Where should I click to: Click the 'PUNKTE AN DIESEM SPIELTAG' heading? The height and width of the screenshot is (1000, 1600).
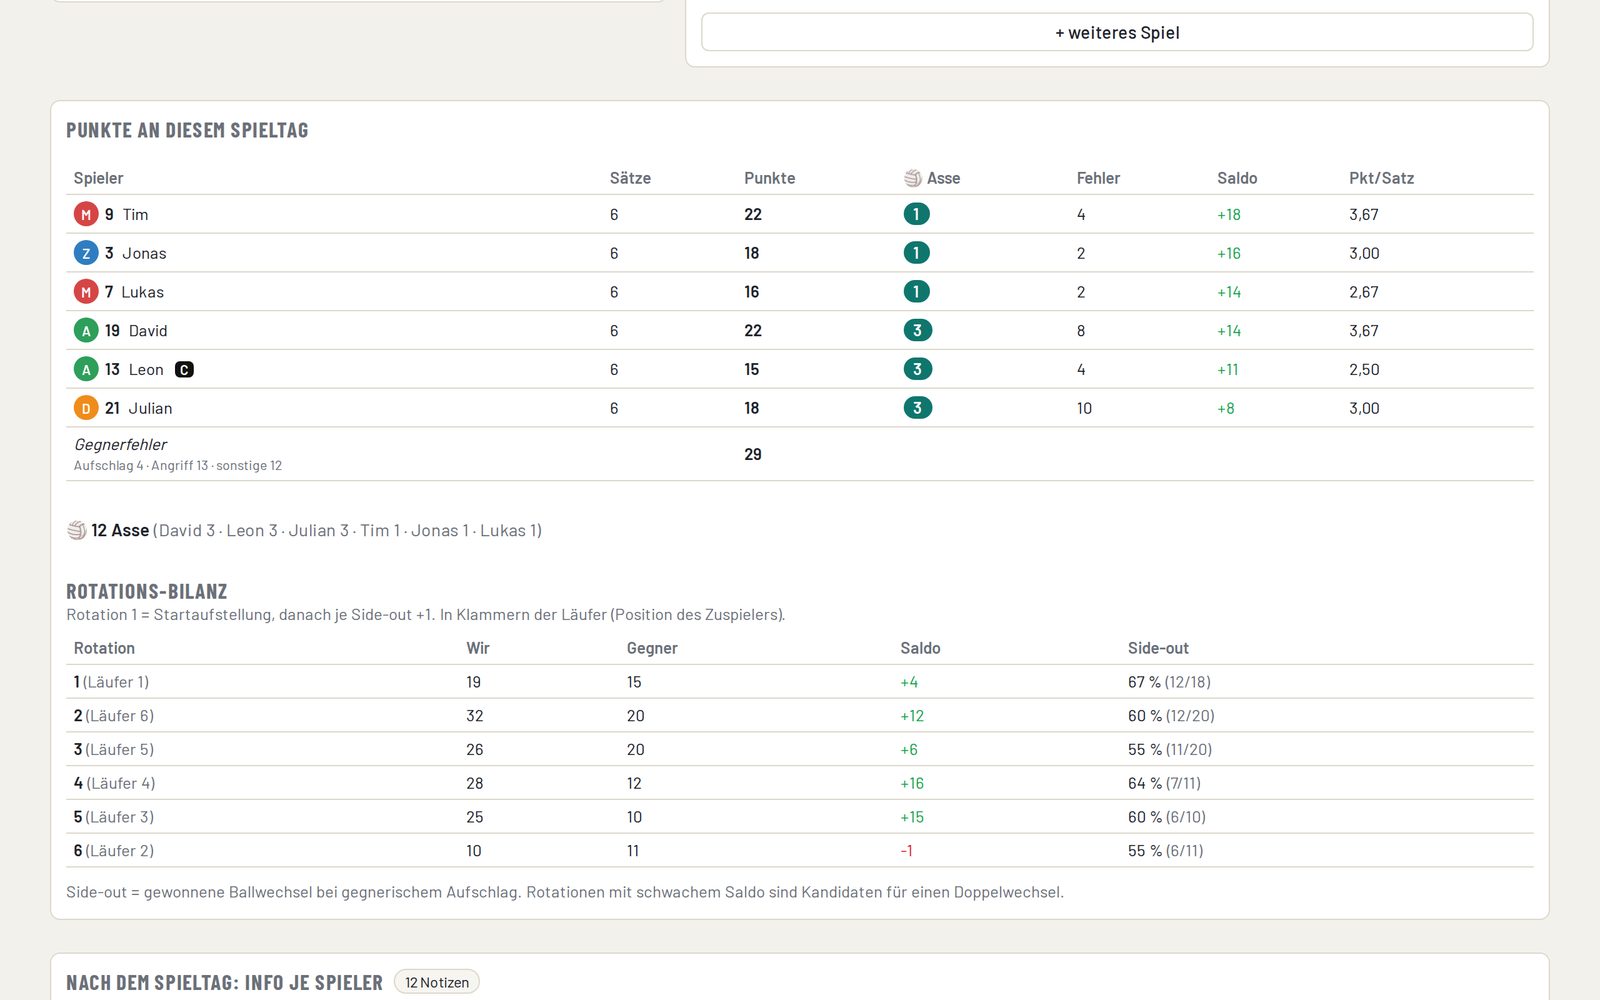[x=187, y=130]
